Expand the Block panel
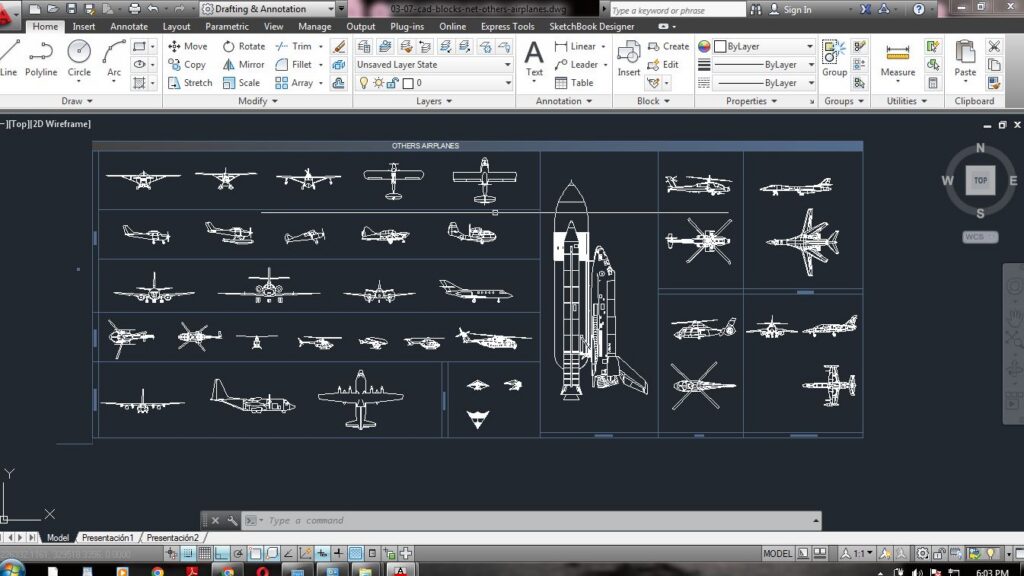This screenshot has width=1024, height=576. [653, 101]
